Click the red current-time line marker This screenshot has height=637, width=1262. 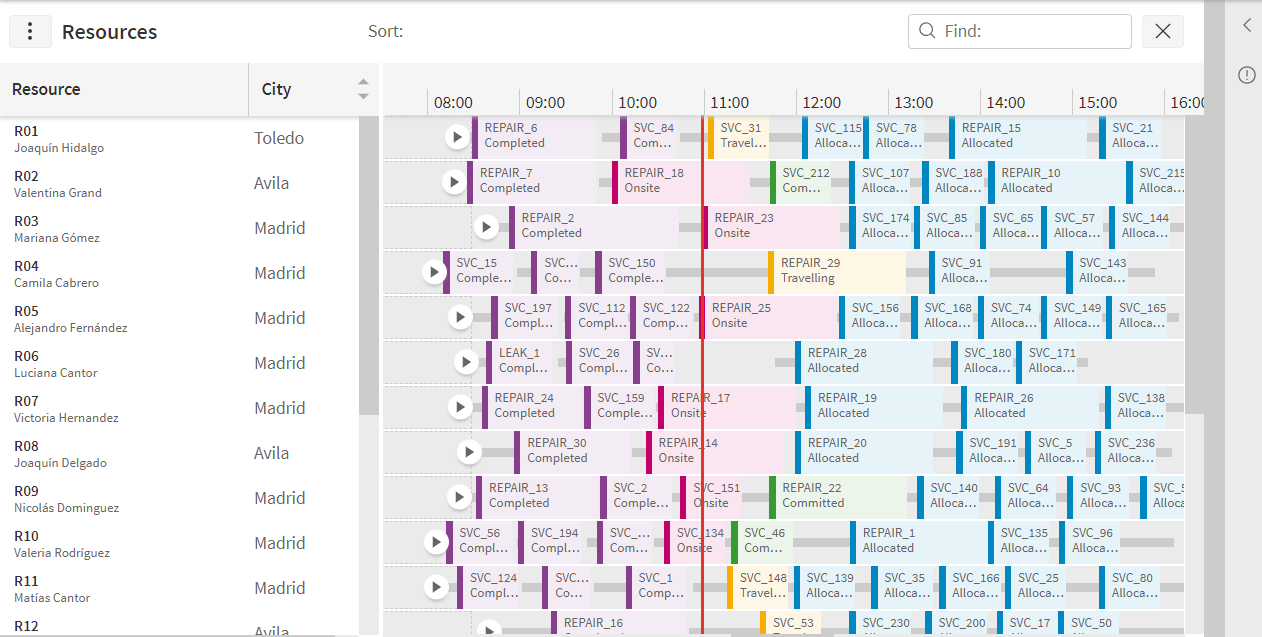coord(702,375)
